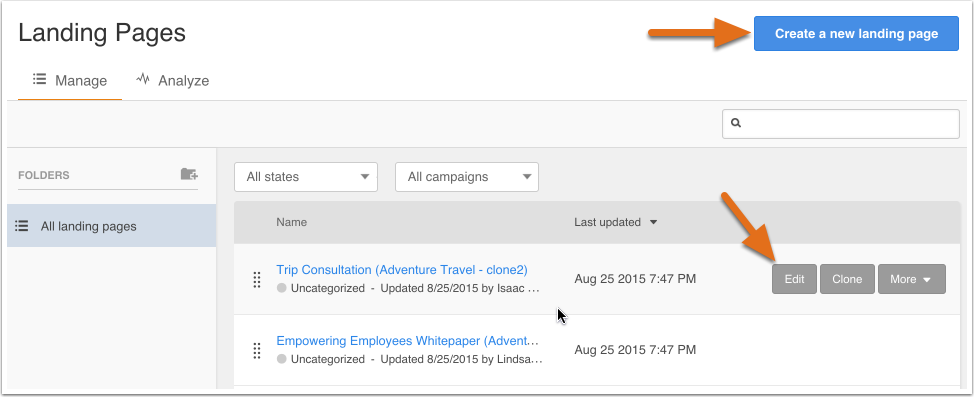The image size is (974, 397).
Task: Select the Manage tab
Action: click(70, 81)
